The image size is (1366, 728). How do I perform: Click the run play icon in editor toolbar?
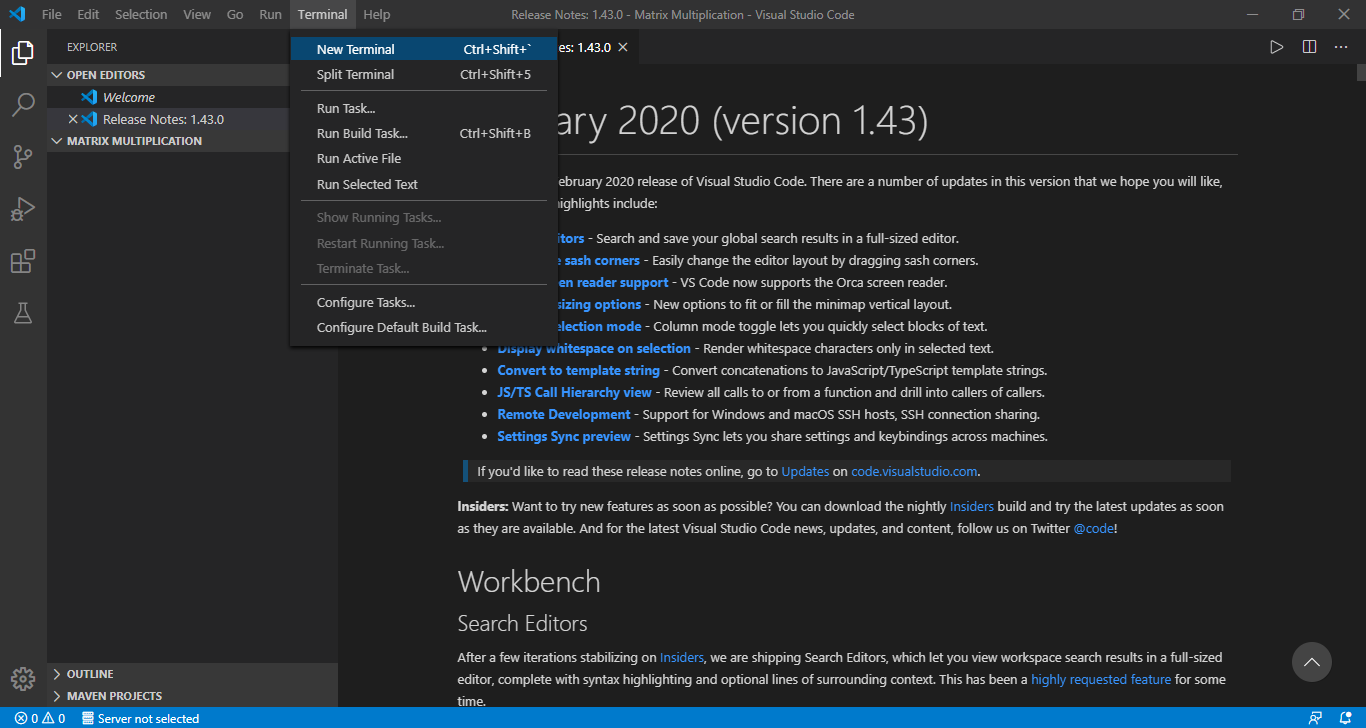(x=1276, y=47)
